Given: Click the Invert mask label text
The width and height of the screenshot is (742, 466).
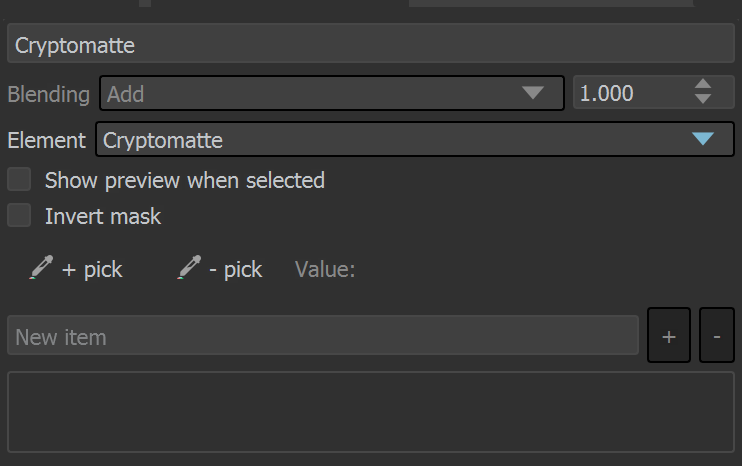Looking at the screenshot, I should (x=103, y=216).
